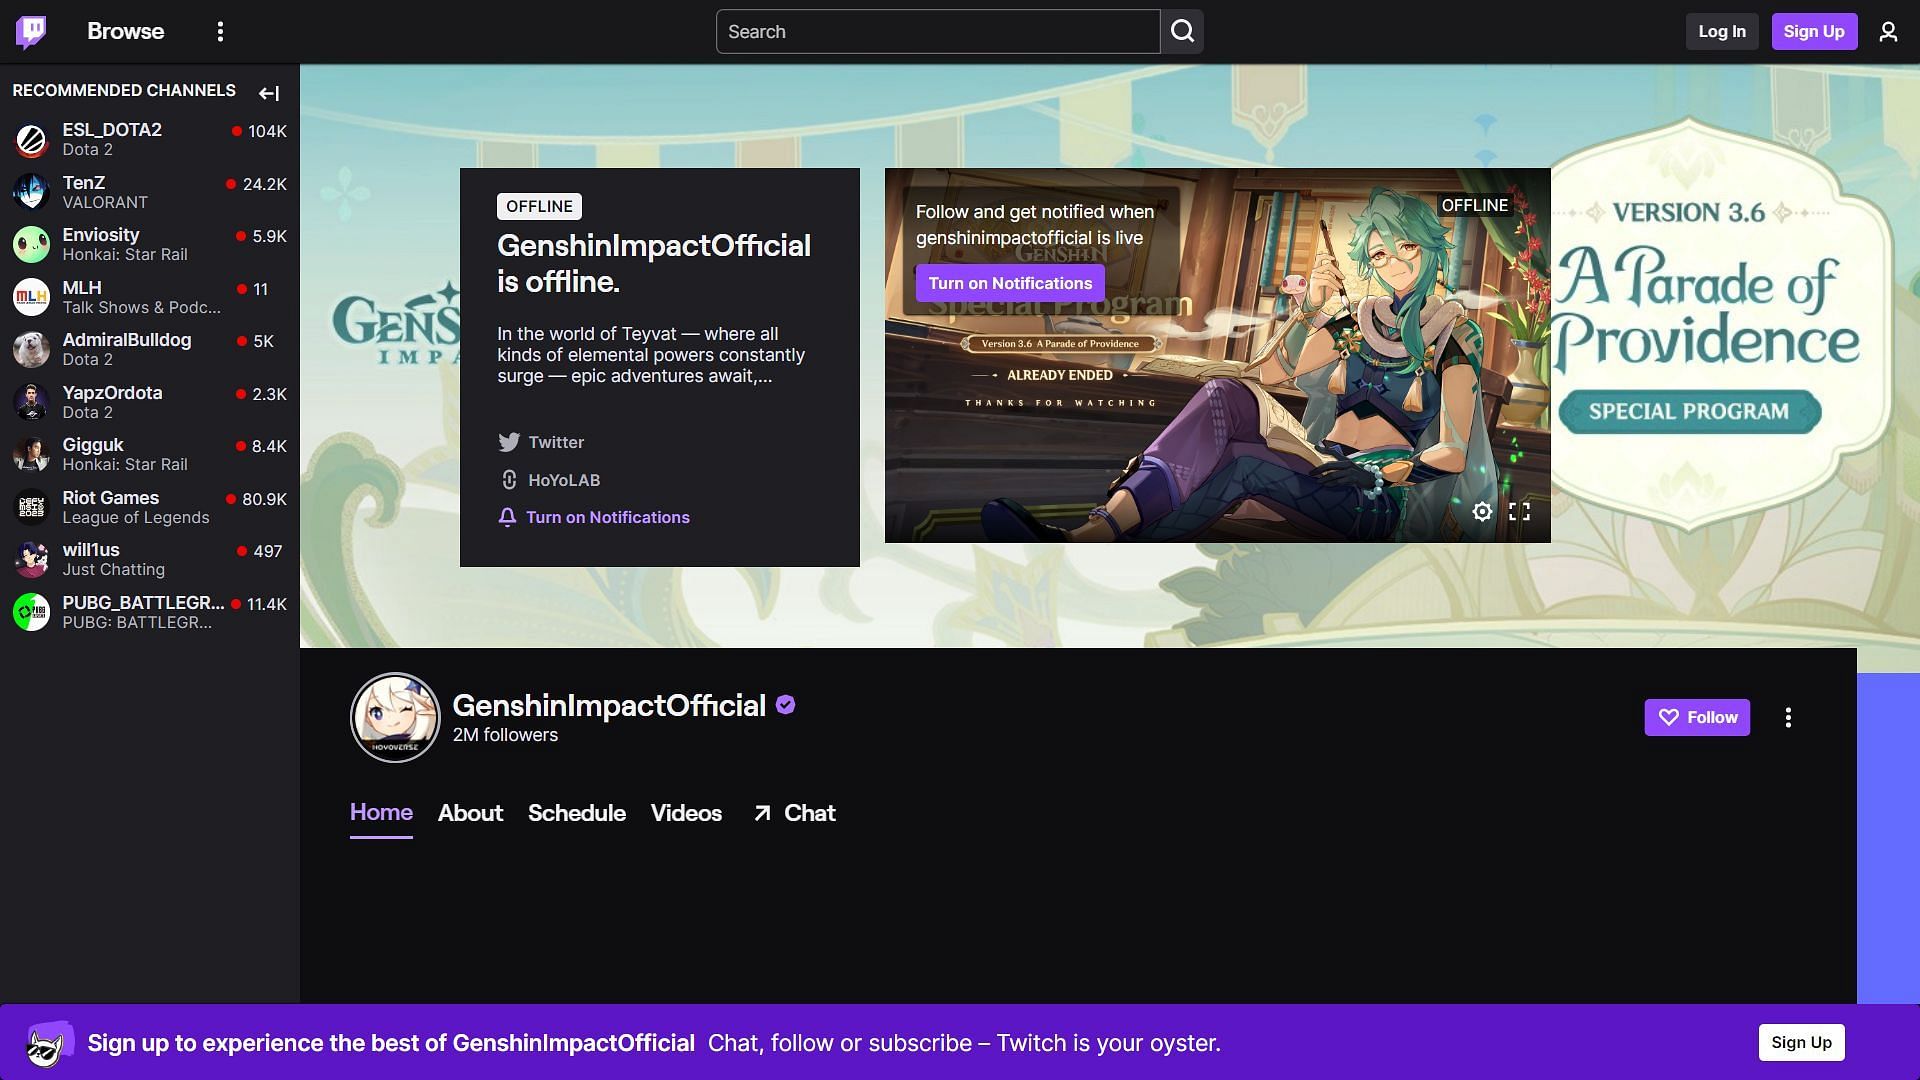Click Sign Up in the bottom banner
This screenshot has width=1920, height=1080.
point(1801,1042)
